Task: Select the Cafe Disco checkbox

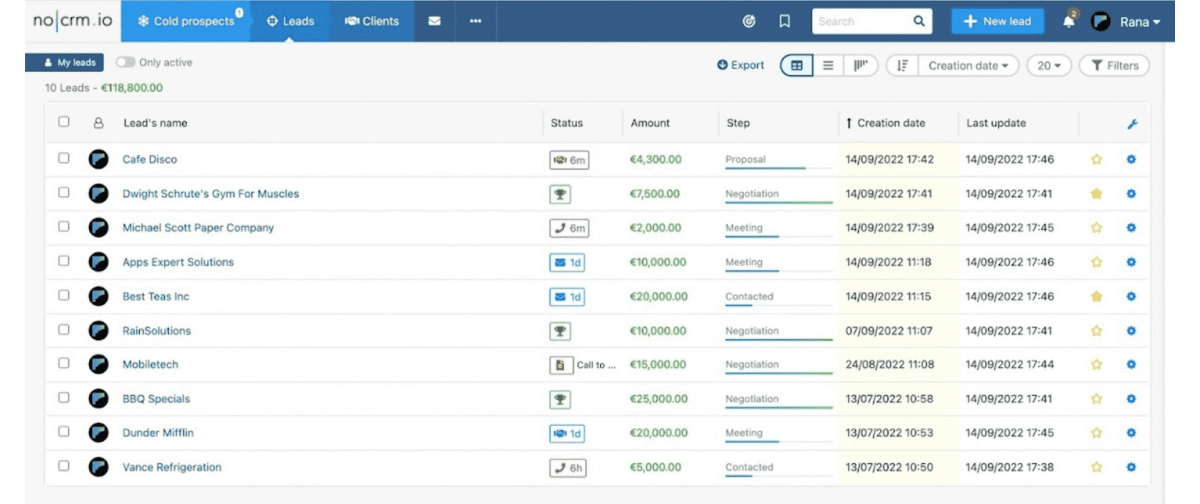Action: click(64, 158)
